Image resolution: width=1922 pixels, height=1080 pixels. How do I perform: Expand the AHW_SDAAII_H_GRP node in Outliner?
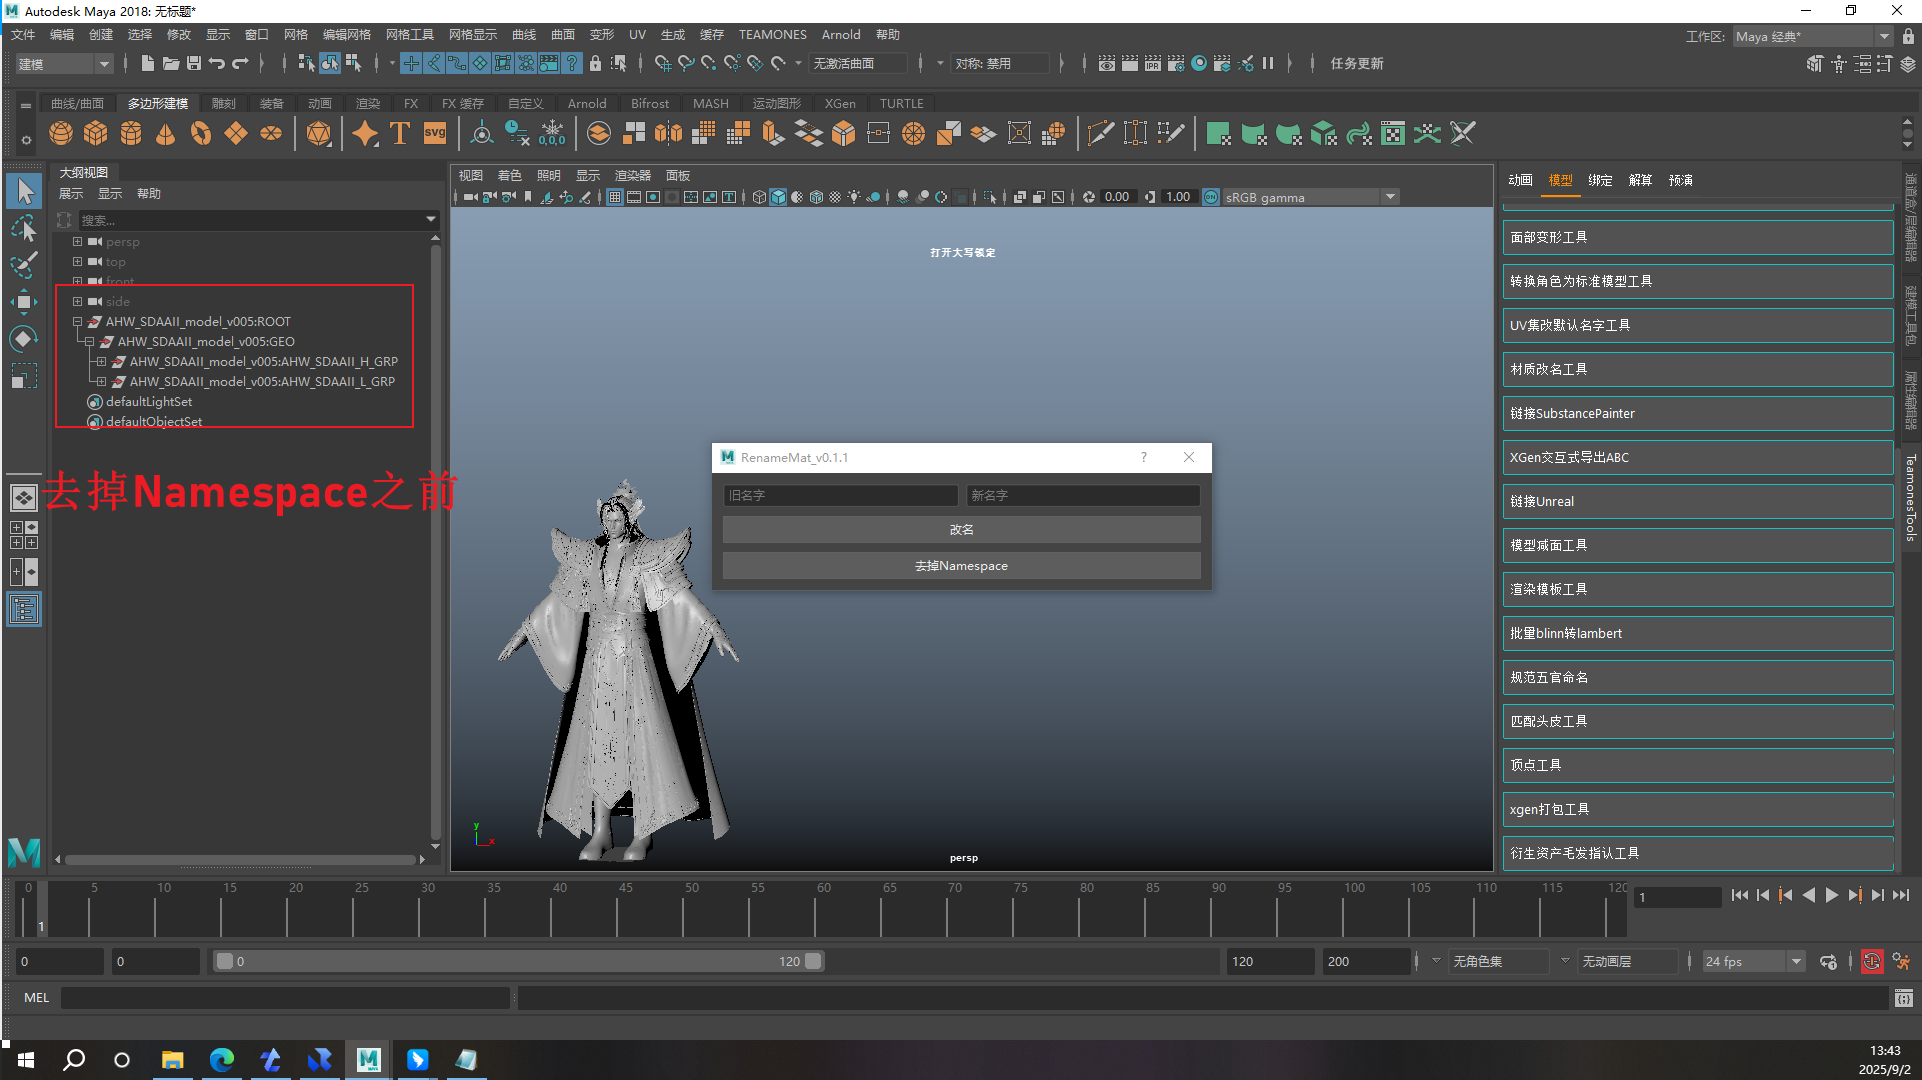coord(101,361)
